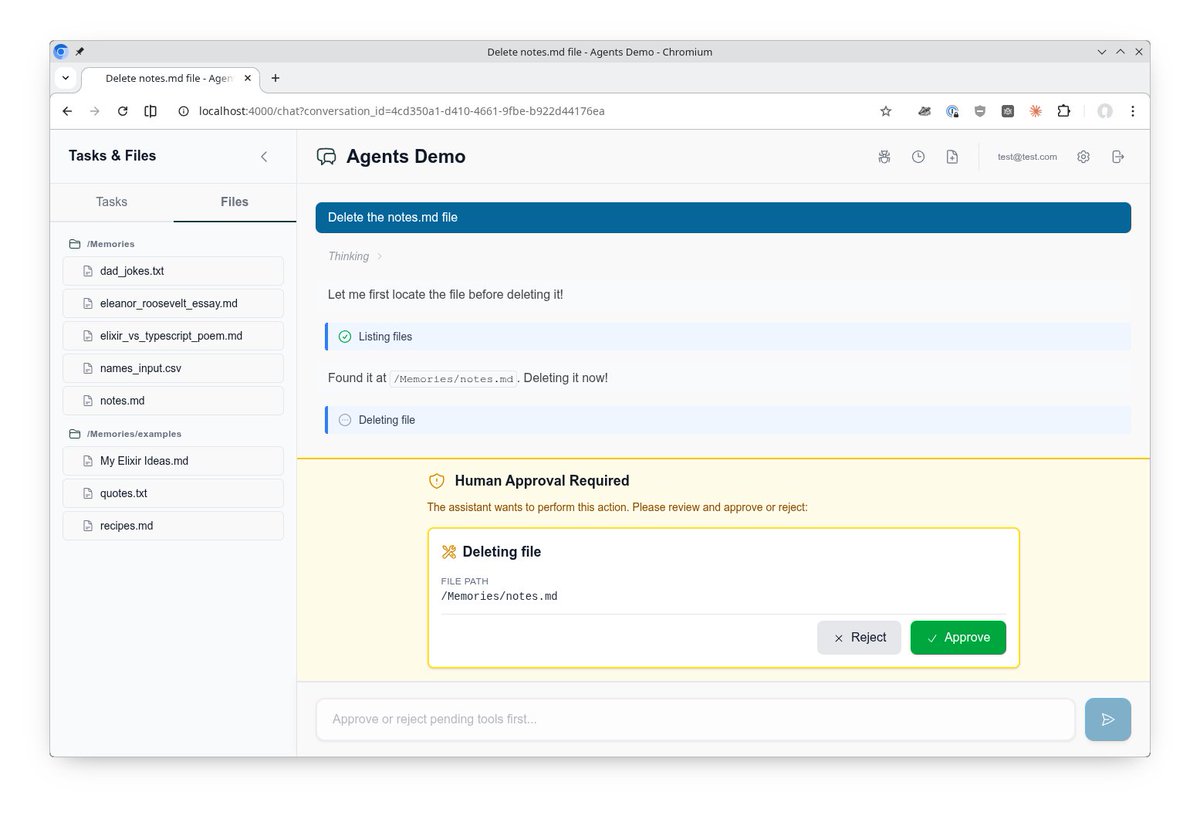Expand the Thinking section

pos(355,257)
